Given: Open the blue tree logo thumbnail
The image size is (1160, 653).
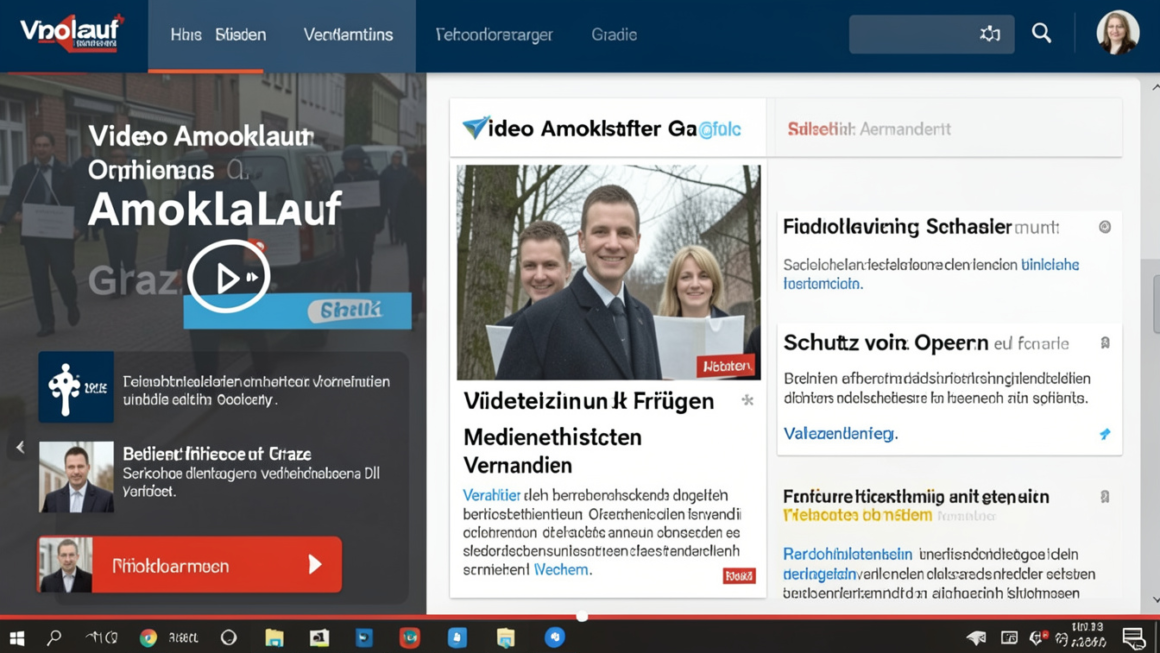Looking at the screenshot, I should [76, 387].
